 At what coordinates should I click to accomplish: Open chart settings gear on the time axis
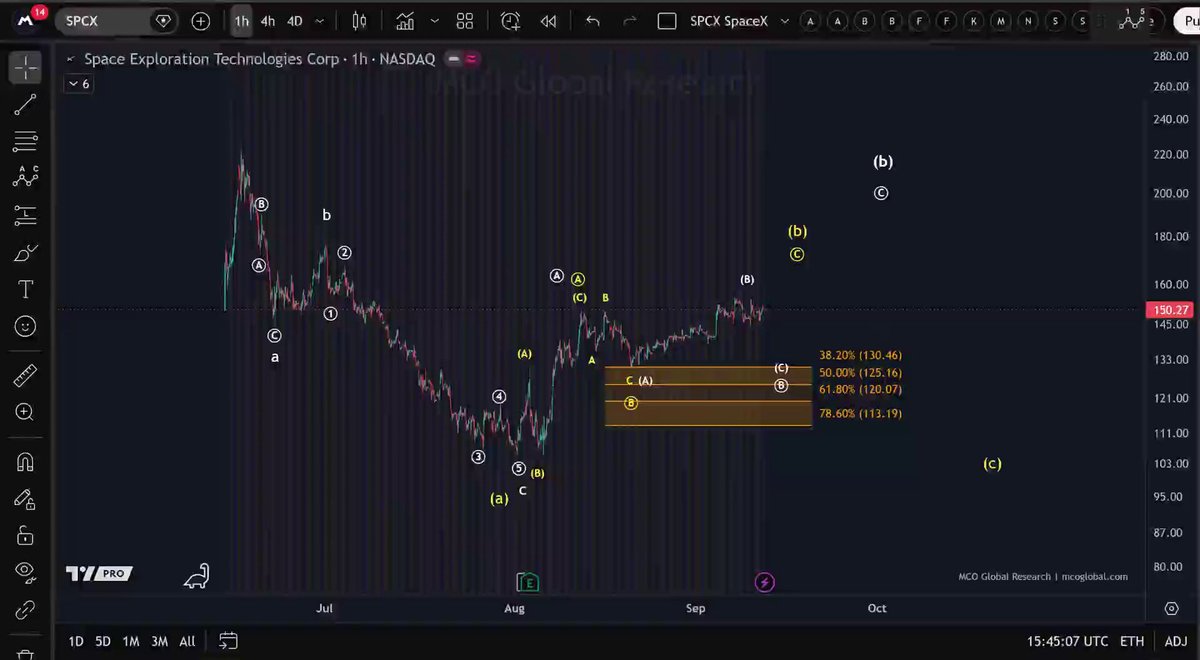tap(1171, 608)
